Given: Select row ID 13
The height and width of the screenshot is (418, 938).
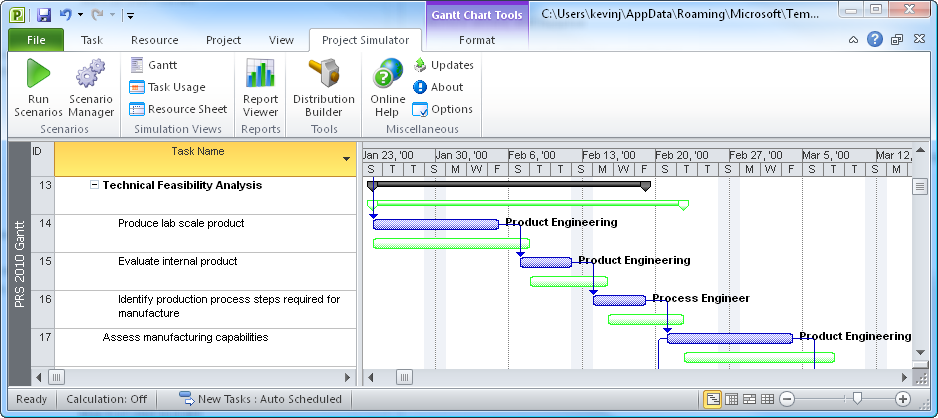Looking at the screenshot, I should point(42,196).
